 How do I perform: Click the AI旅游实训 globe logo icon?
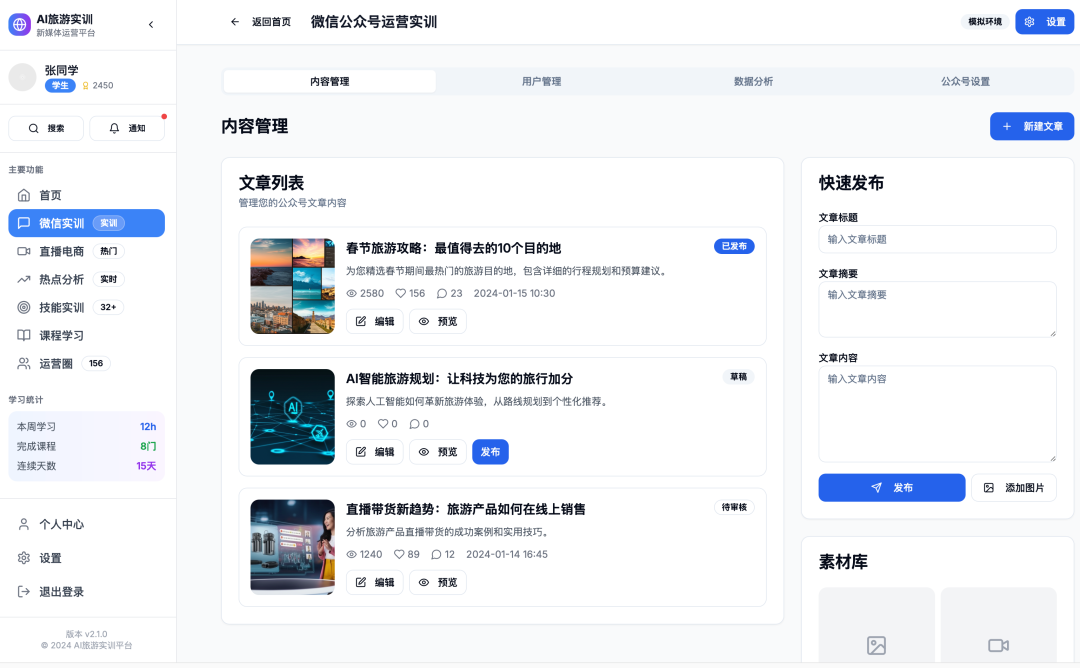[20, 24]
